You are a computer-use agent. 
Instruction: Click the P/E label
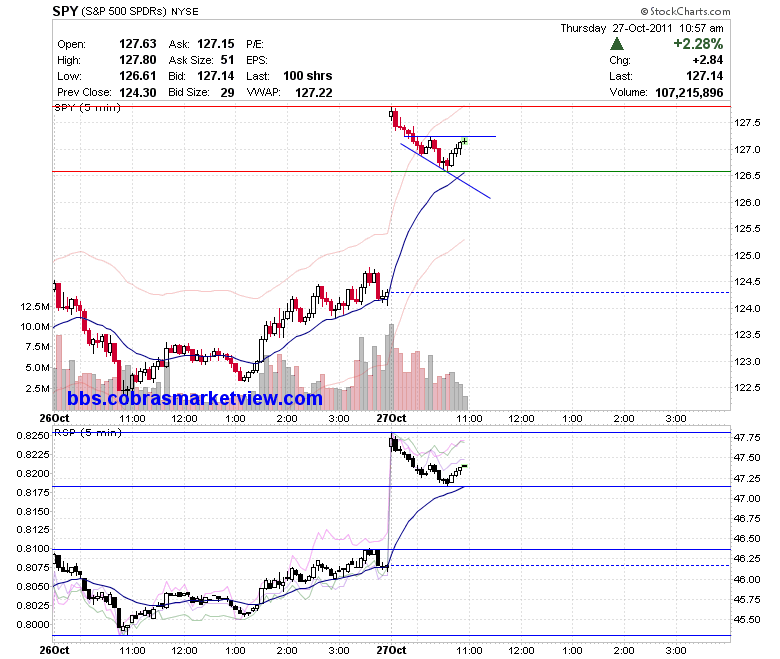click(x=255, y=44)
